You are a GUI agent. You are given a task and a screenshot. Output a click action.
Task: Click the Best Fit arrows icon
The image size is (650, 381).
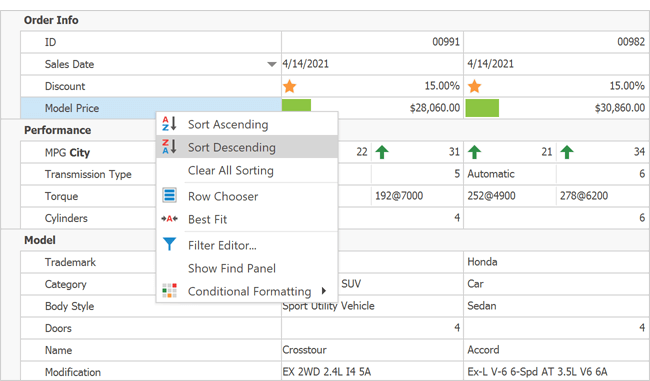click(x=169, y=218)
